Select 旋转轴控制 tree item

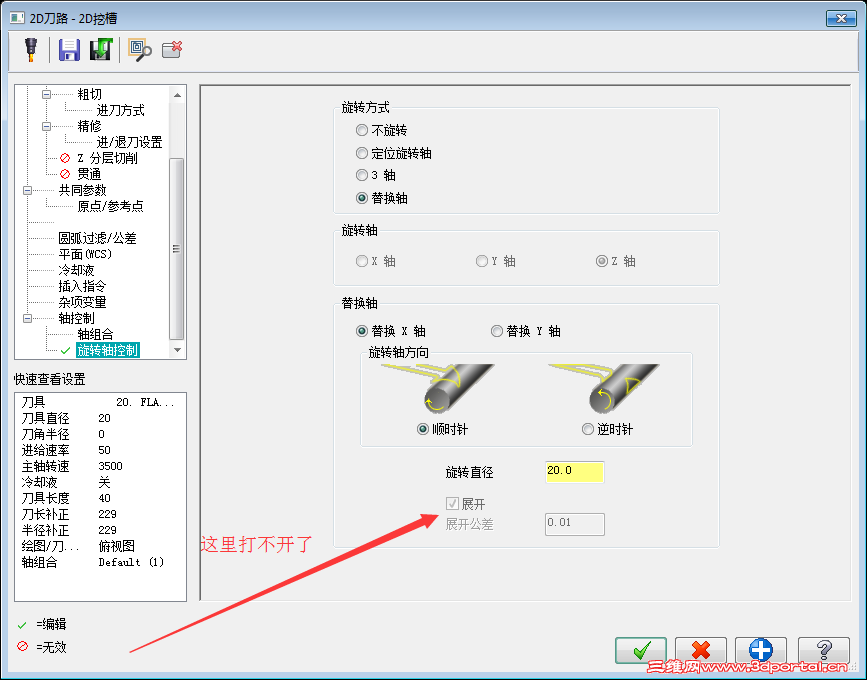tap(107, 350)
